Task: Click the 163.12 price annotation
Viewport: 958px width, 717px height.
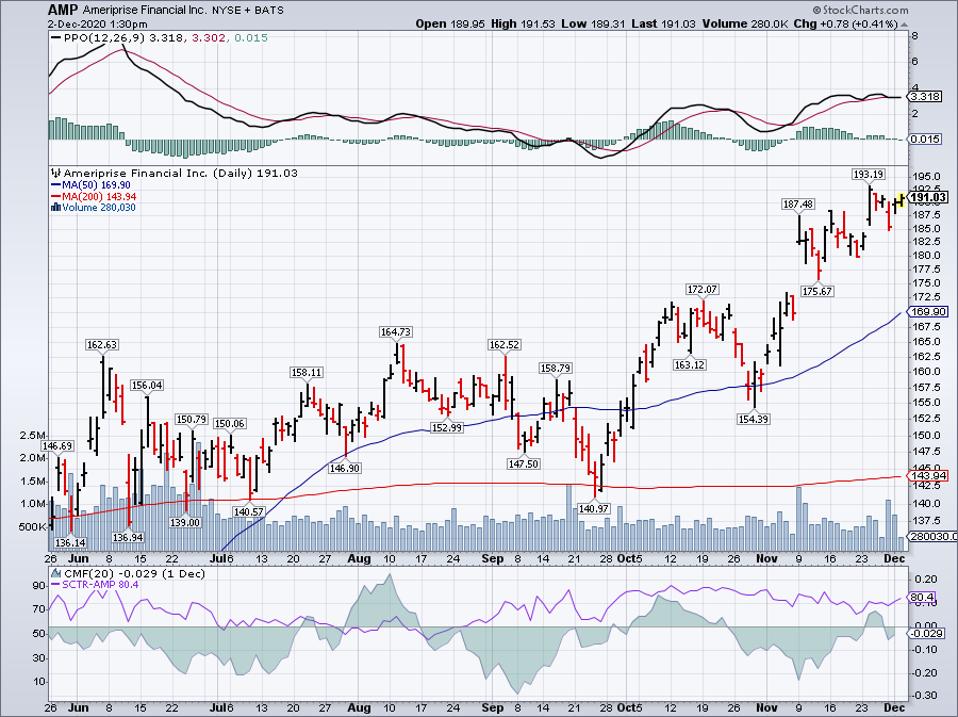Action: point(689,365)
